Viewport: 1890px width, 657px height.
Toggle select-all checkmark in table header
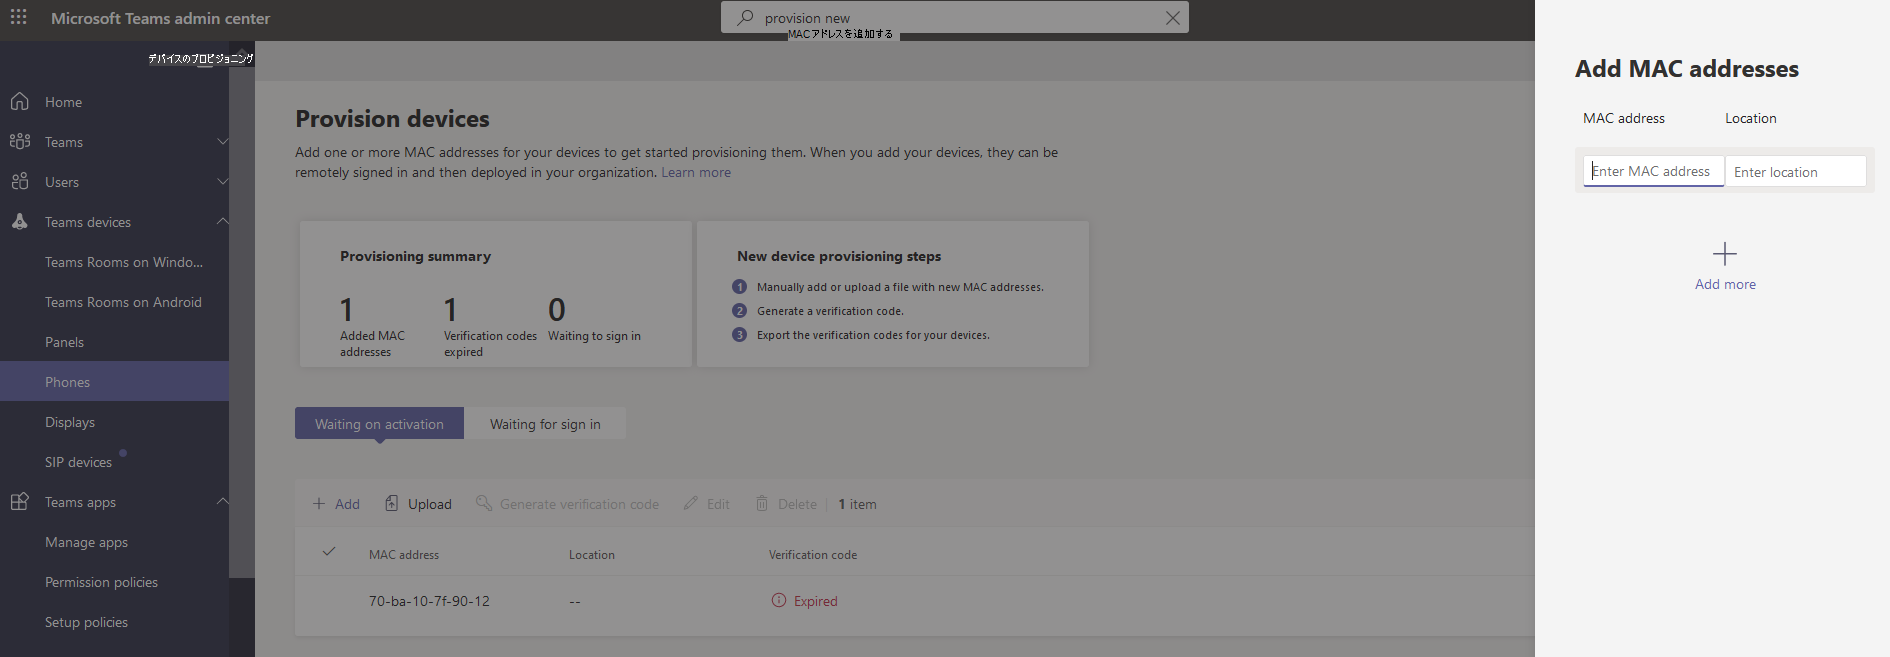coord(329,552)
